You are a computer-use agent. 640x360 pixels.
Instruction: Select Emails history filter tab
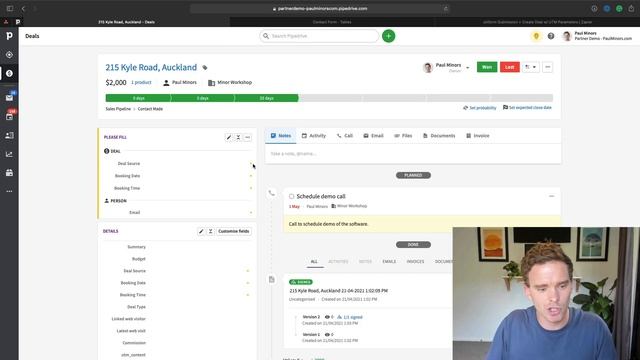click(389, 262)
